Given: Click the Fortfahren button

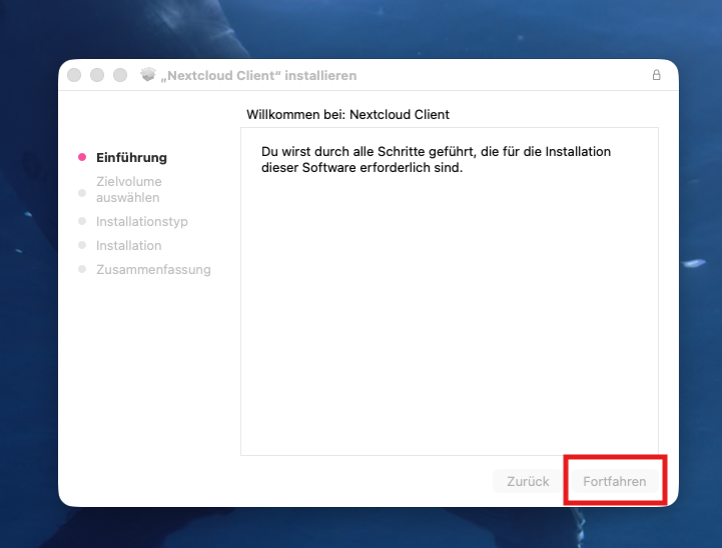Looking at the screenshot, I should pos(615,481).
